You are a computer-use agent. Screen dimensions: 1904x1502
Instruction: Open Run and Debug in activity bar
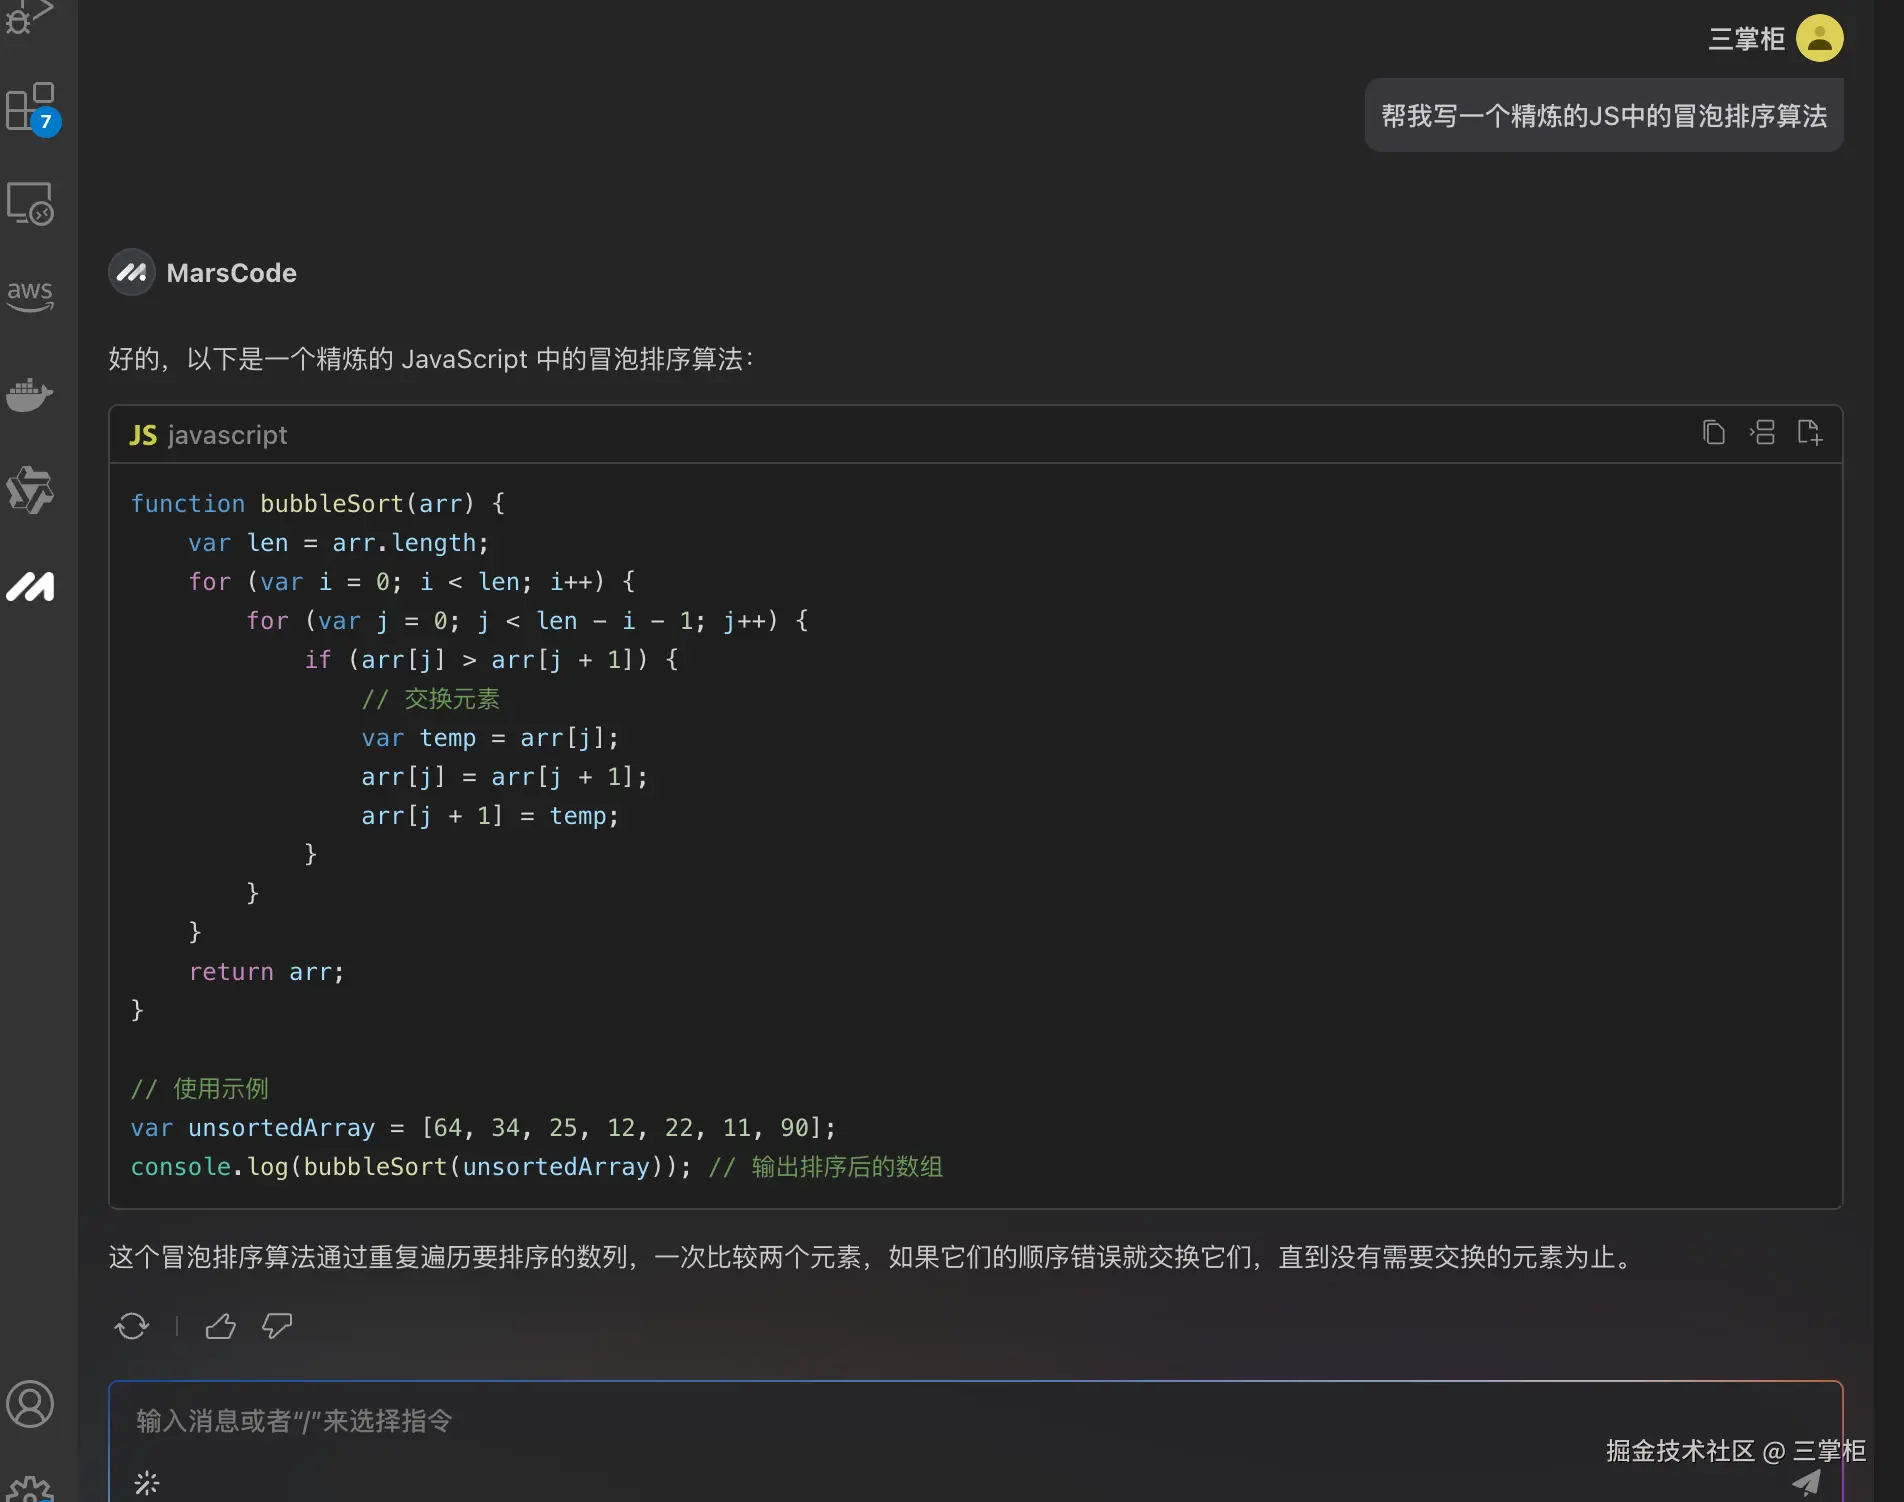tap(29, 16)
